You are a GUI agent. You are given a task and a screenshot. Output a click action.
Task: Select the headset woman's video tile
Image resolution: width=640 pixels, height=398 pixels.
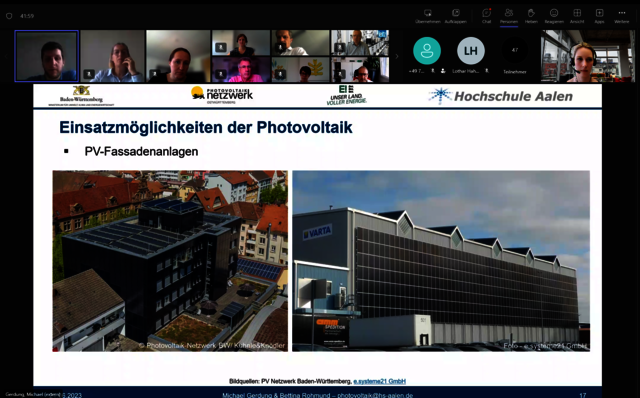[588, 56]
